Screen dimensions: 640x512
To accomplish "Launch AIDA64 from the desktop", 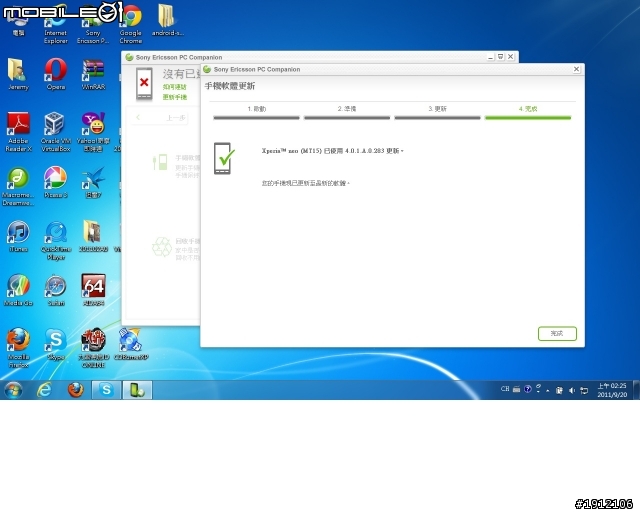I will (93, 290).
